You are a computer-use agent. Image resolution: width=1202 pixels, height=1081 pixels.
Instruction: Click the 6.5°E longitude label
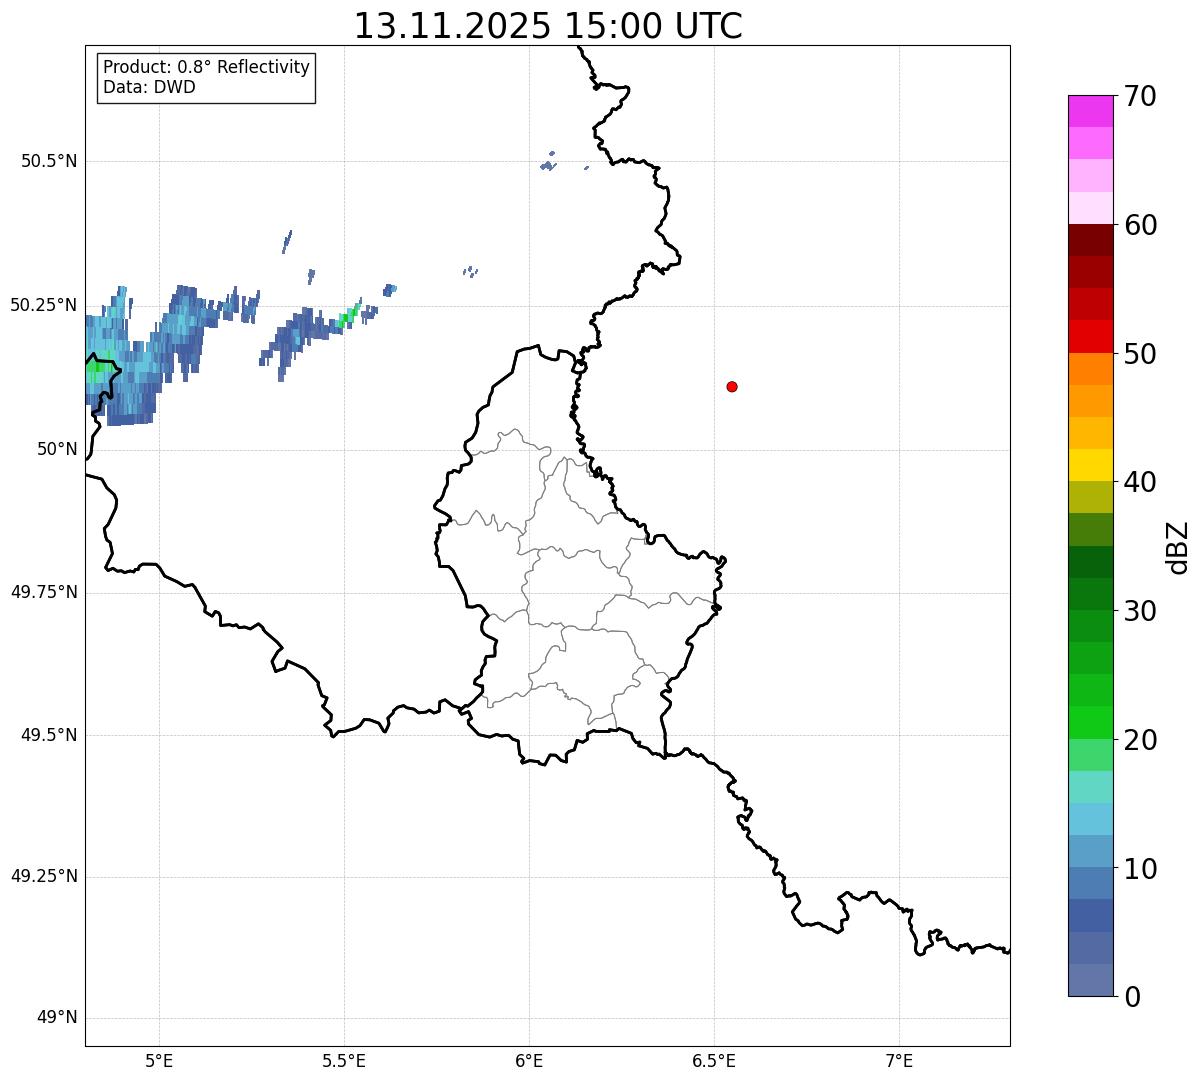tap(714, 1060)
